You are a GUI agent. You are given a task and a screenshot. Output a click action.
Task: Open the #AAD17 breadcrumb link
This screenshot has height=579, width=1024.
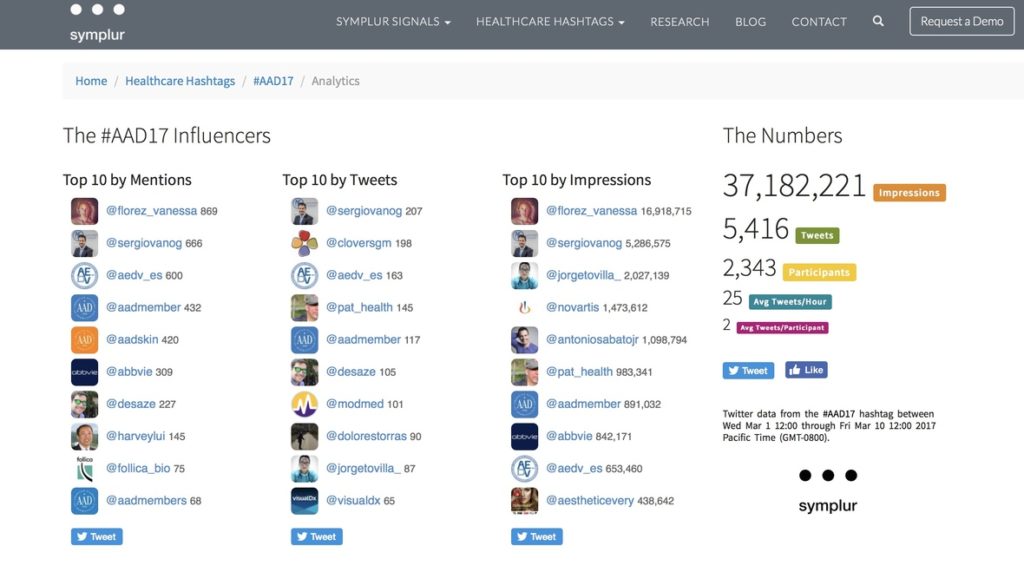click(x=273, y=81)
